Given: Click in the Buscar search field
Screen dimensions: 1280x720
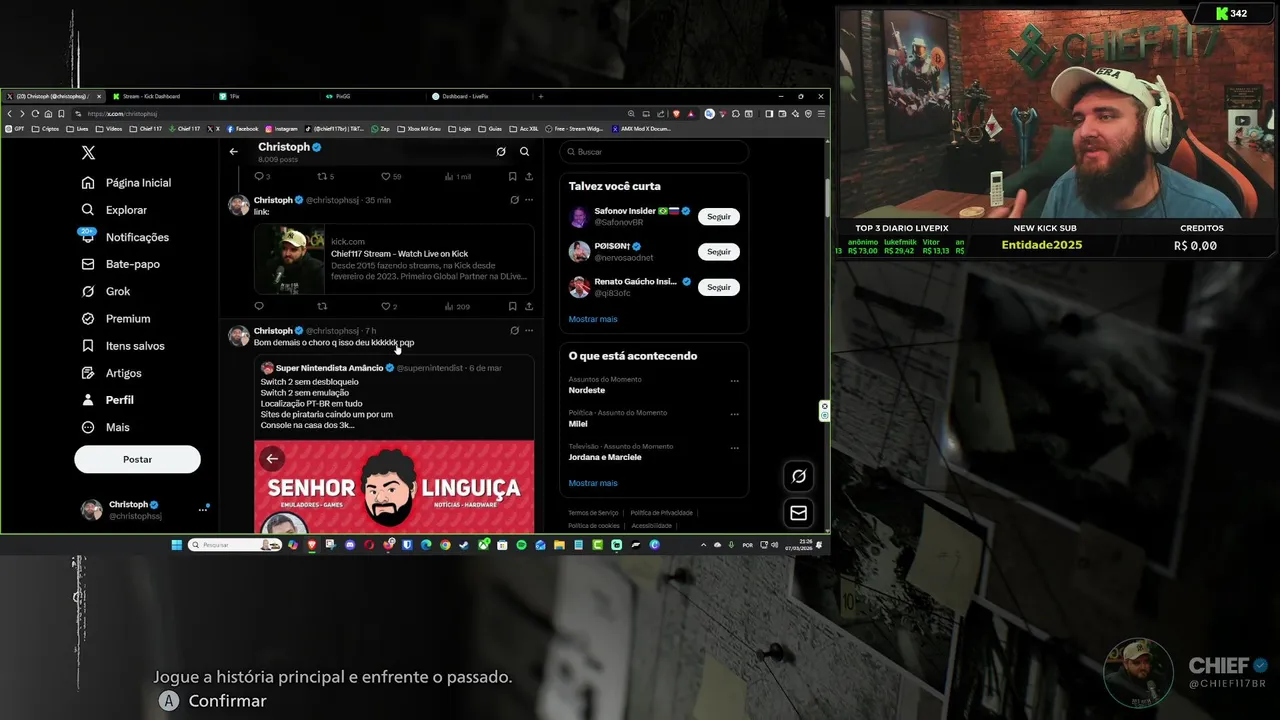Looking at the screenshot, I should (654, 152).
